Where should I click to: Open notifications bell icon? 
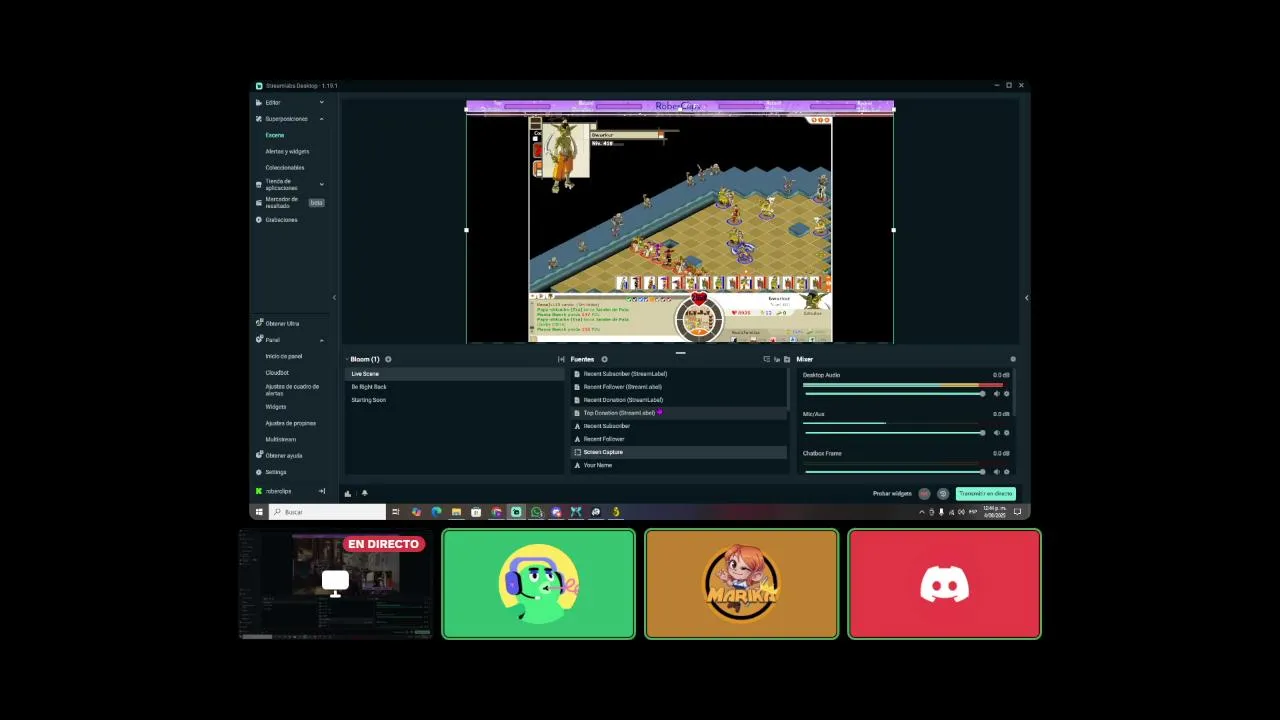(x=364, y=493)
